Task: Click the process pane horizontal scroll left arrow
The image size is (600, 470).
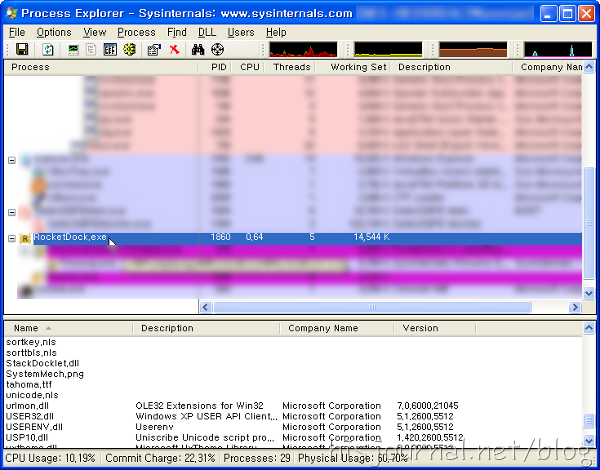Action: [205, 307]
